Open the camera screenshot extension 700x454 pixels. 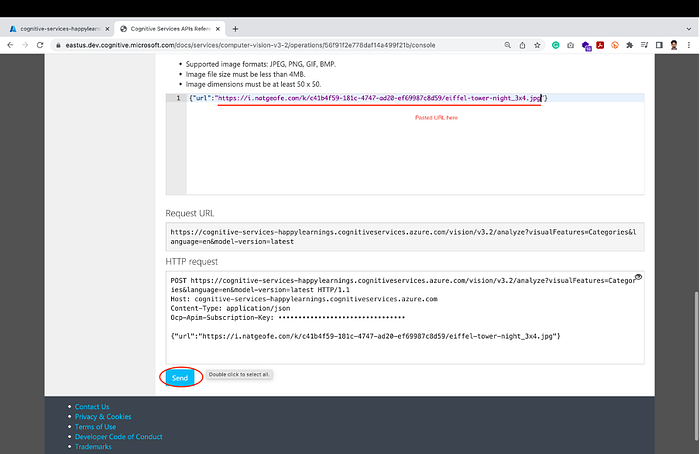(571, 45)
